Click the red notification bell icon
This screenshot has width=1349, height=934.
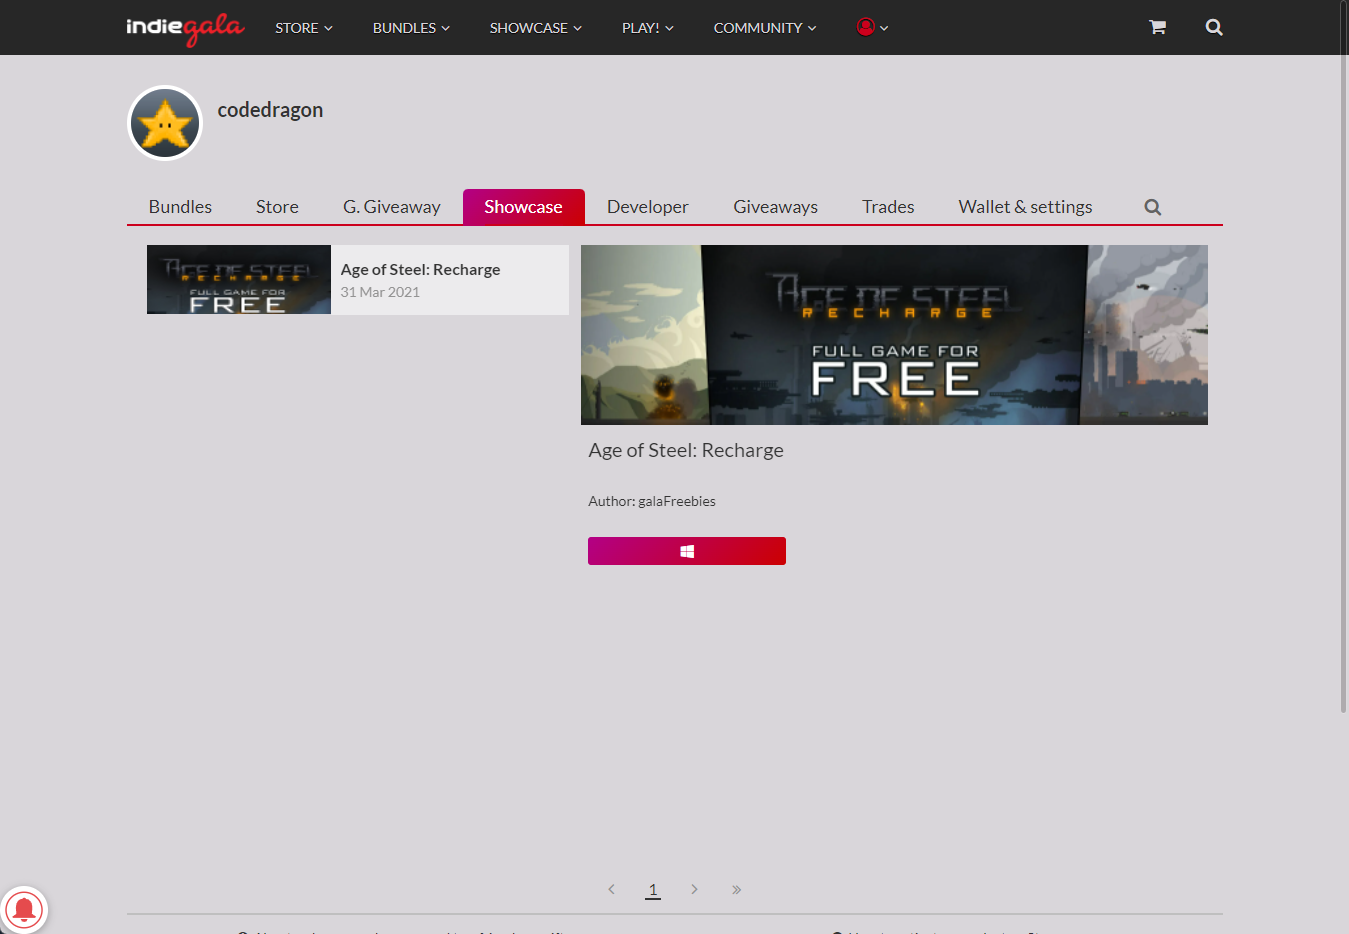pyautogui.click(x=24, y=910)
